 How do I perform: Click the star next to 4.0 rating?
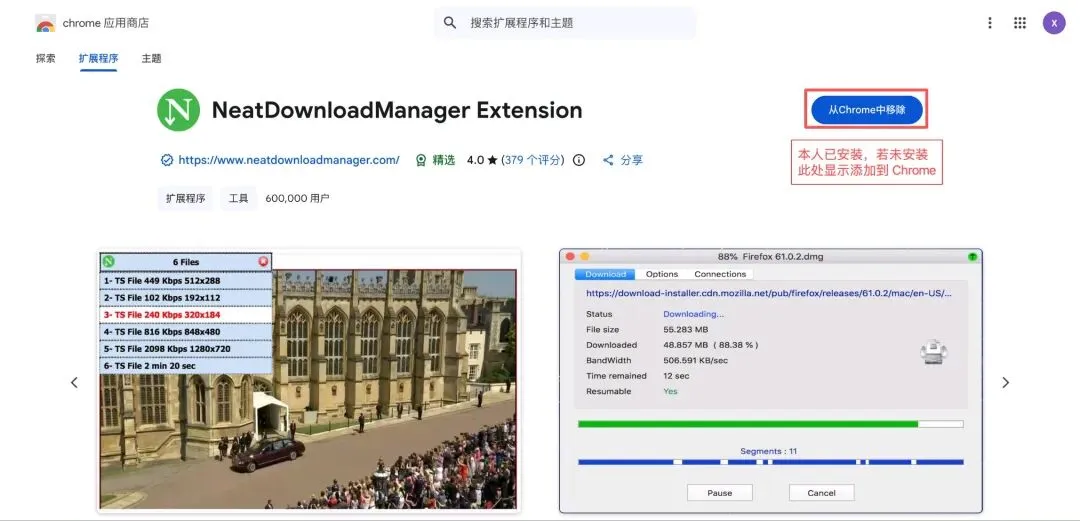coord(492,160)
